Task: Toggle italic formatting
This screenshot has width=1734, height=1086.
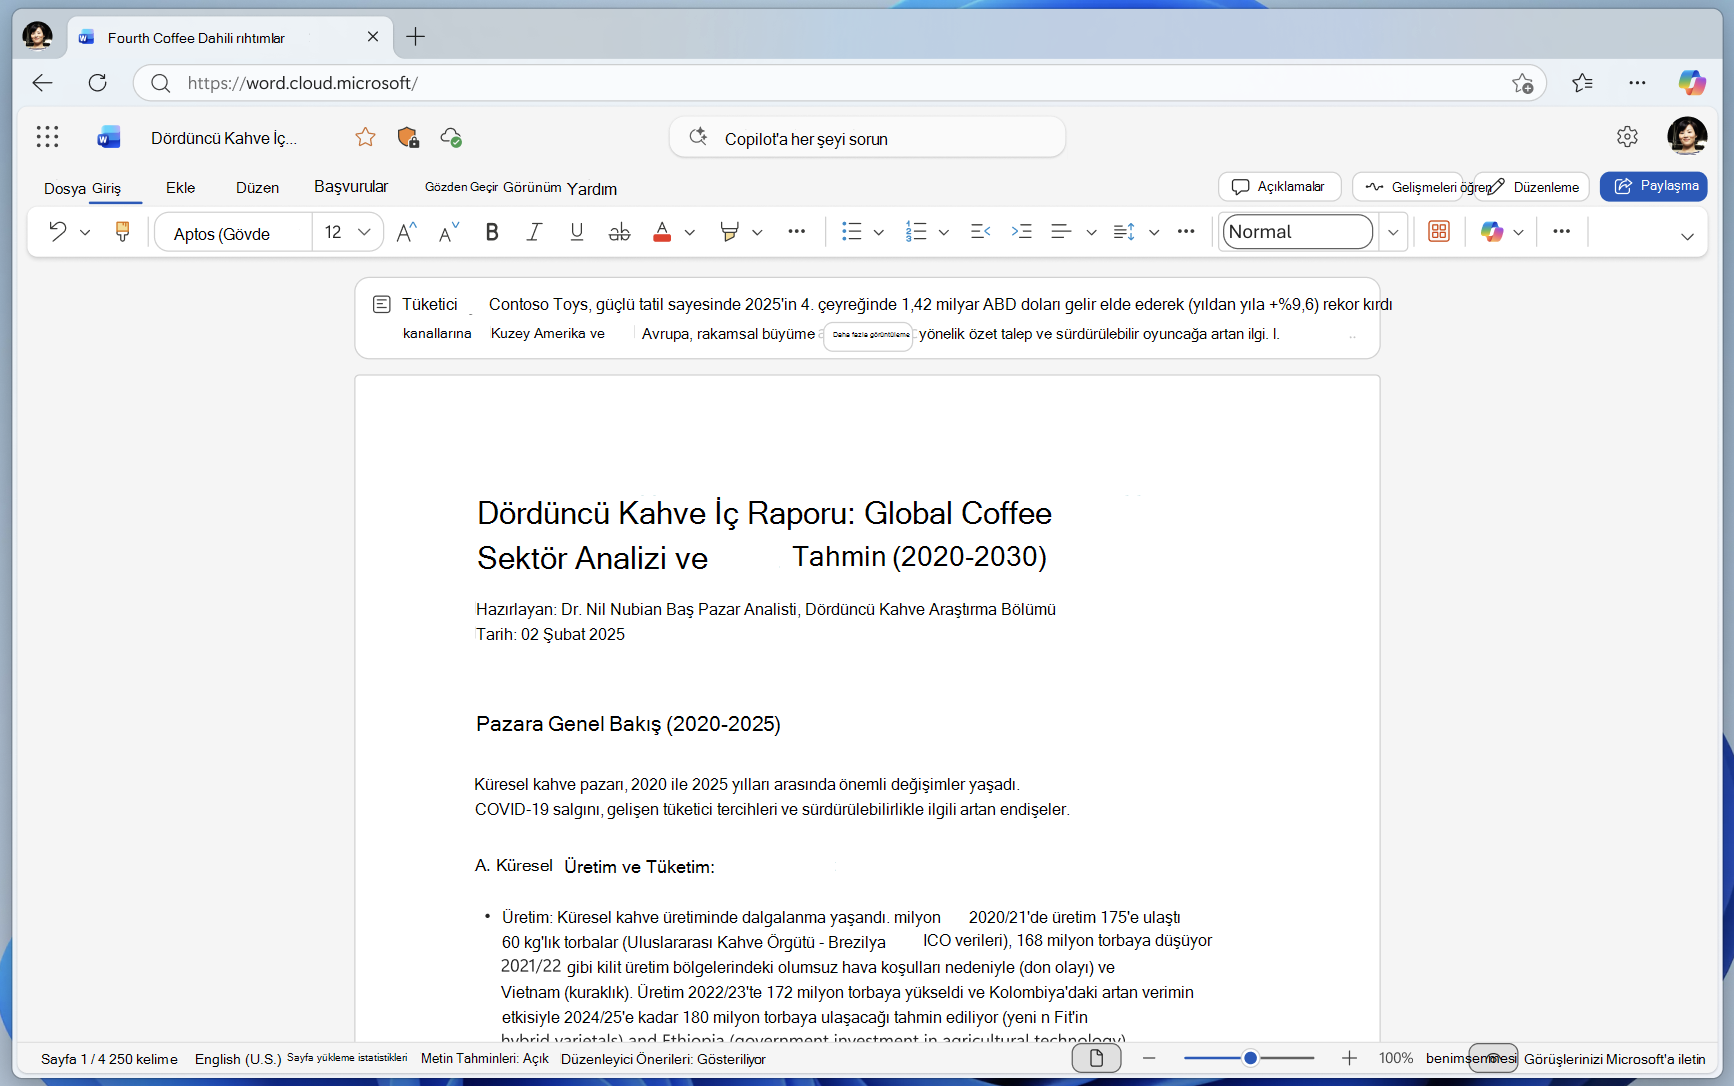Action: 534,232
